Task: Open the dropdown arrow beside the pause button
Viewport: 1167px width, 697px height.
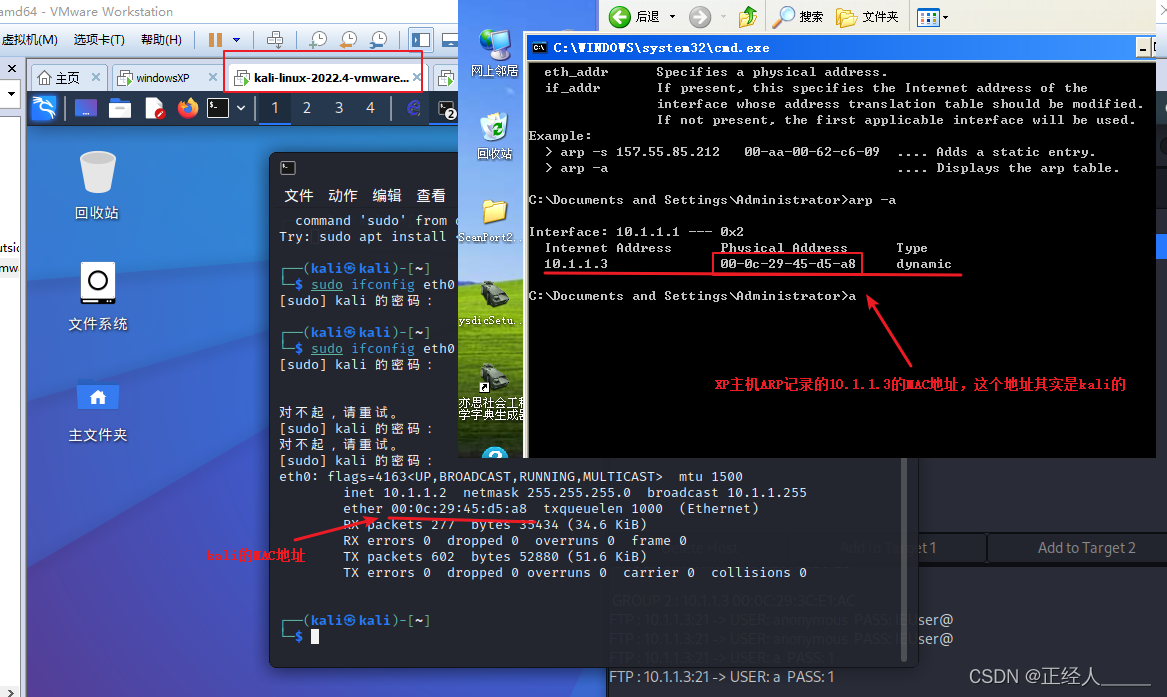Action: (237, 39)
